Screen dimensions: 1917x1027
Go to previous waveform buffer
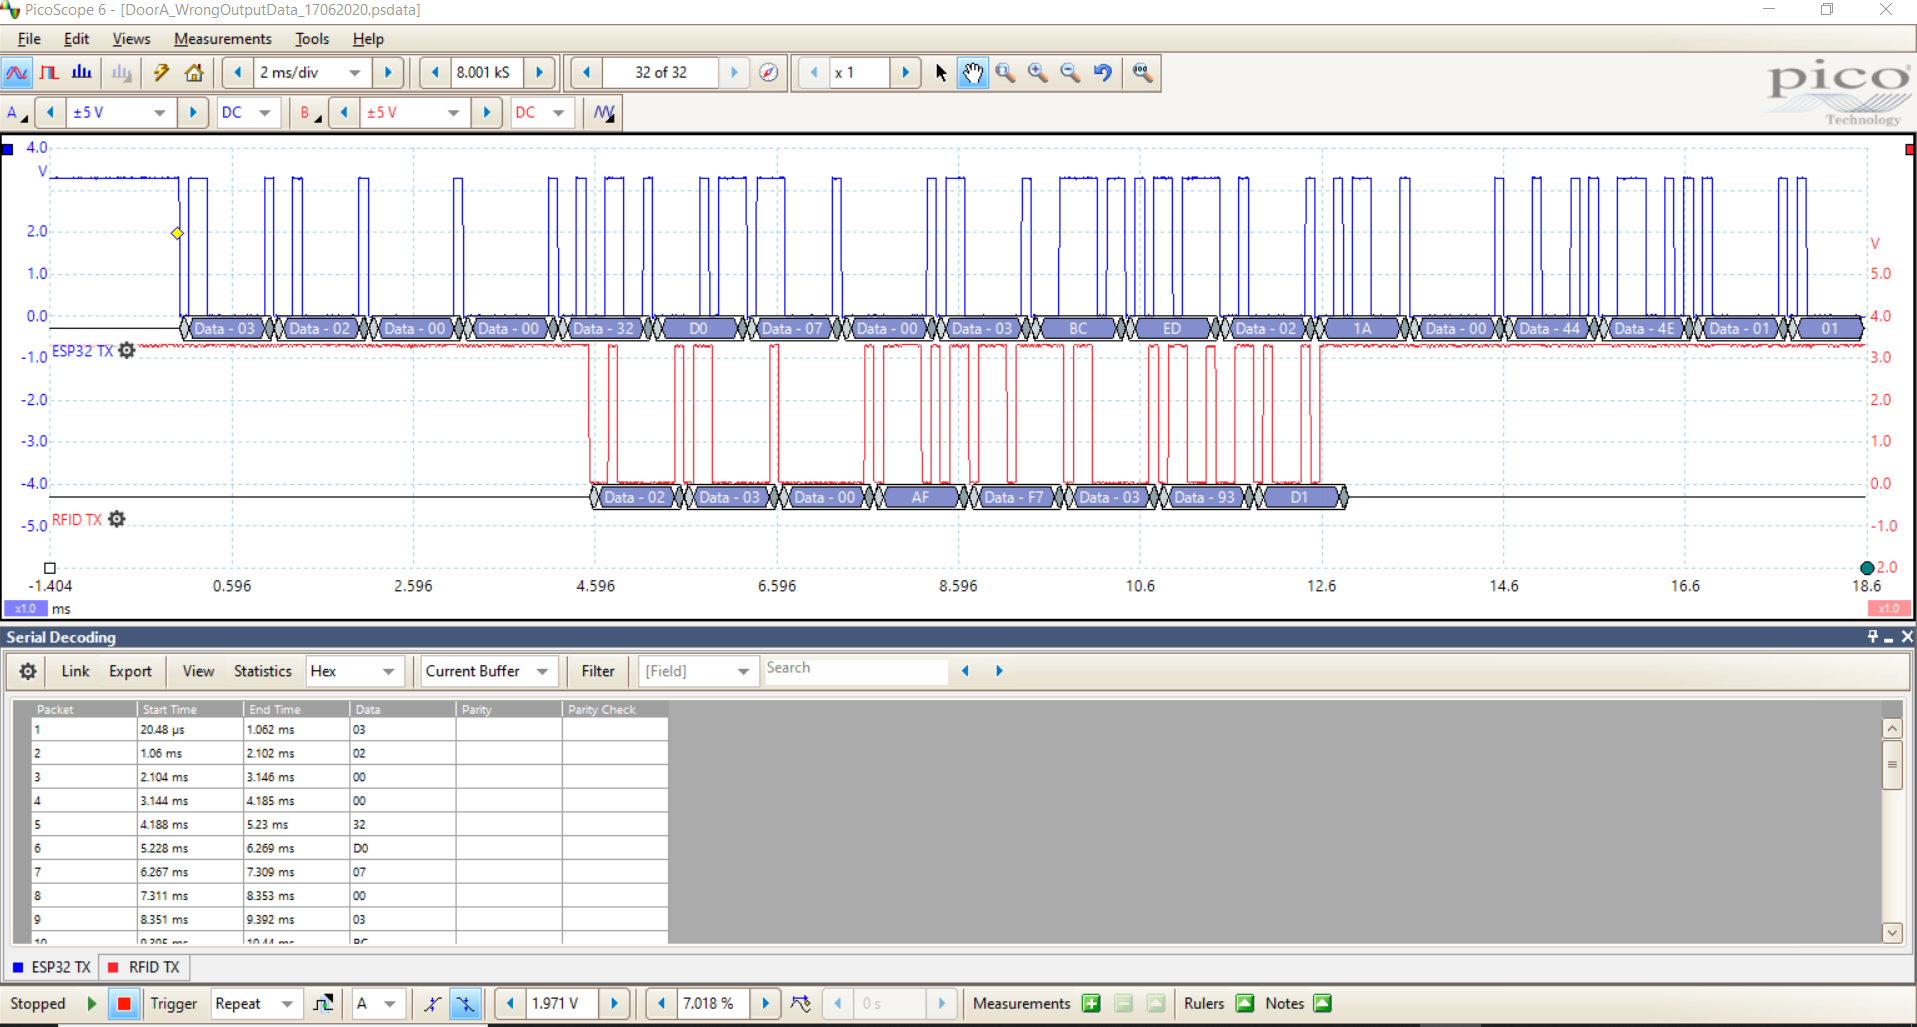pos(587,73)
